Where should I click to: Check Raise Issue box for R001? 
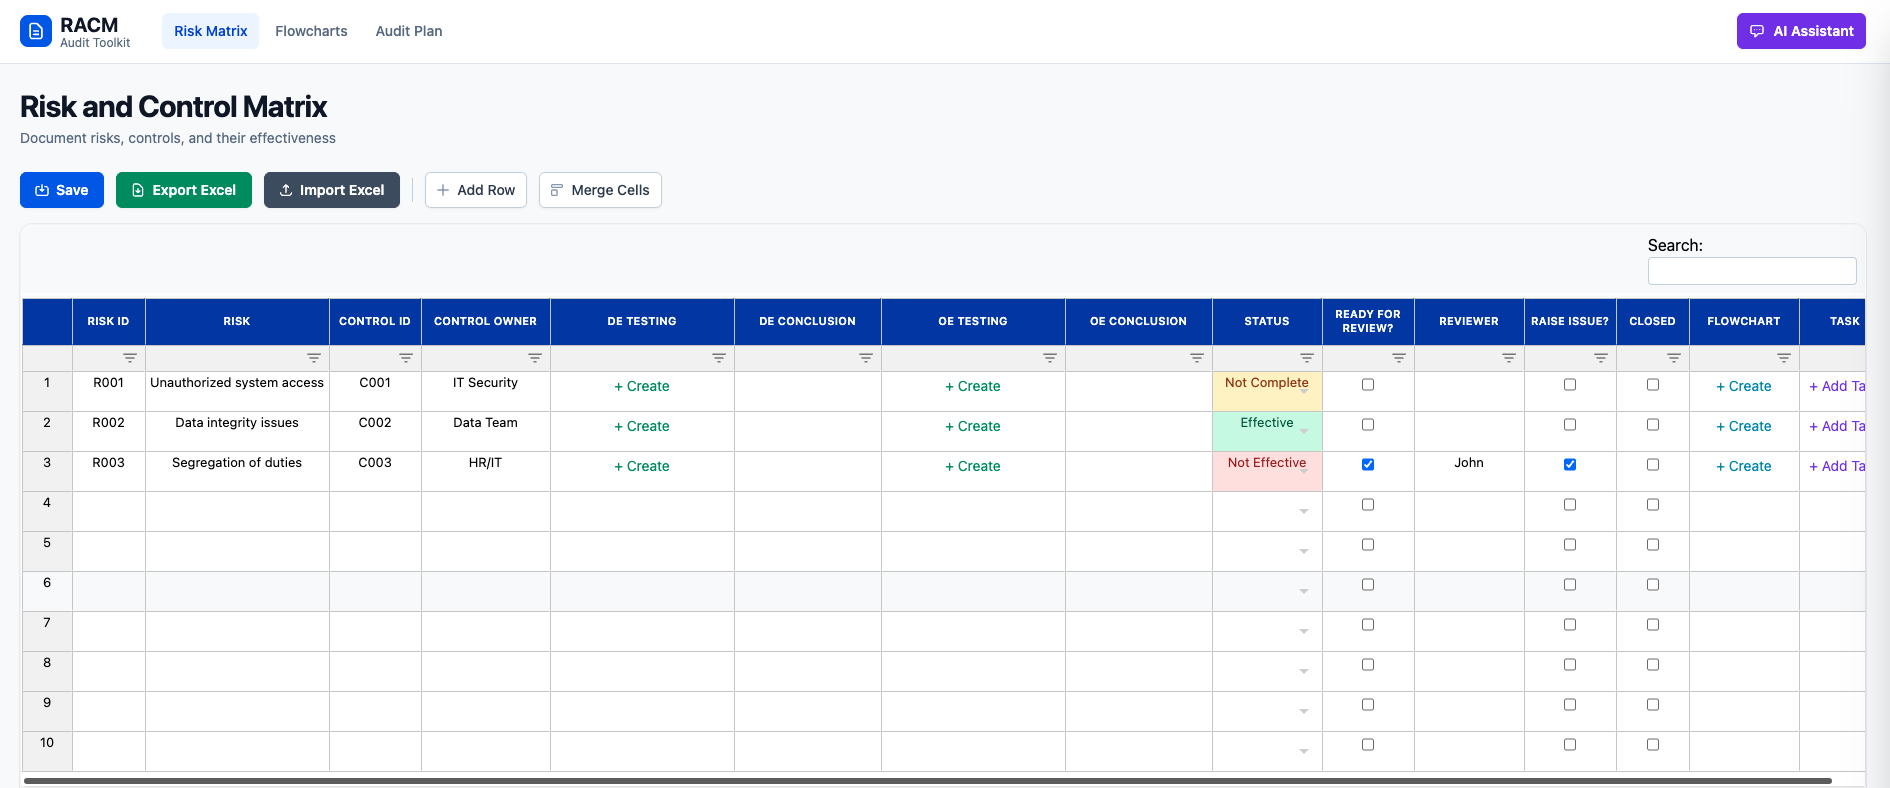(1570, 385)
